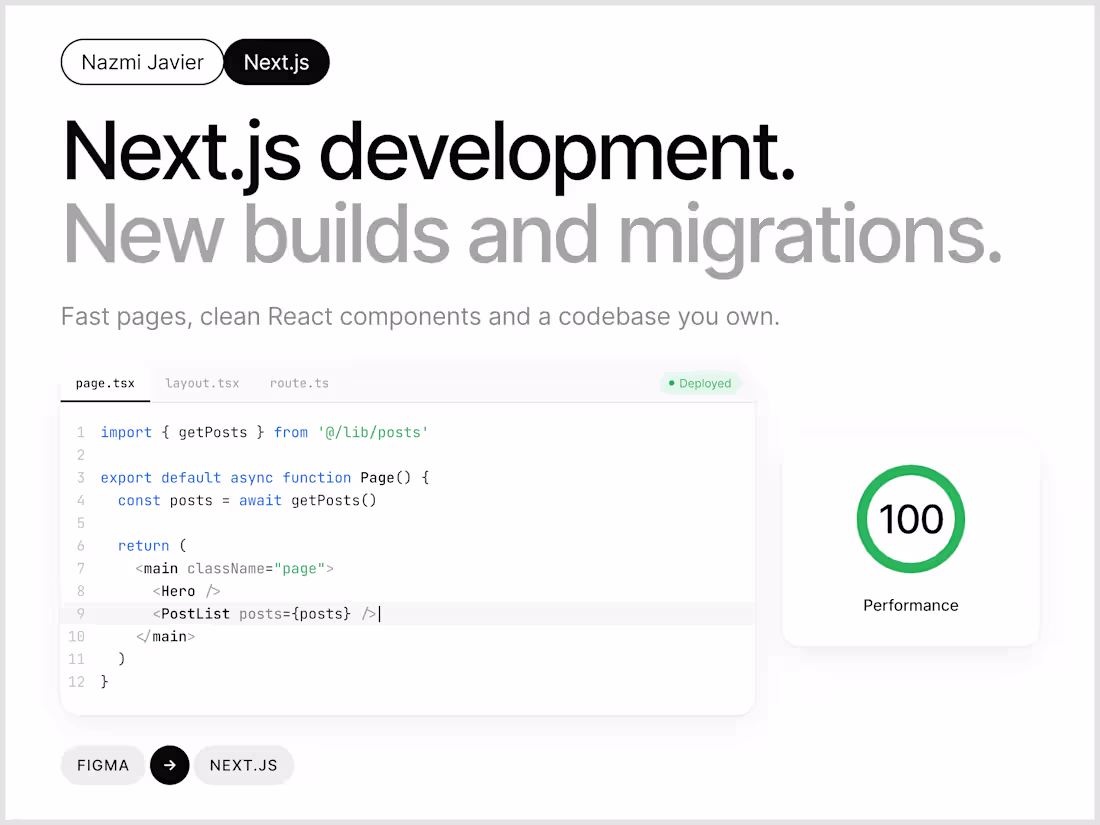The image size is (1100, 825).
Task: Click the FIGMA tag
Action: 103,765
